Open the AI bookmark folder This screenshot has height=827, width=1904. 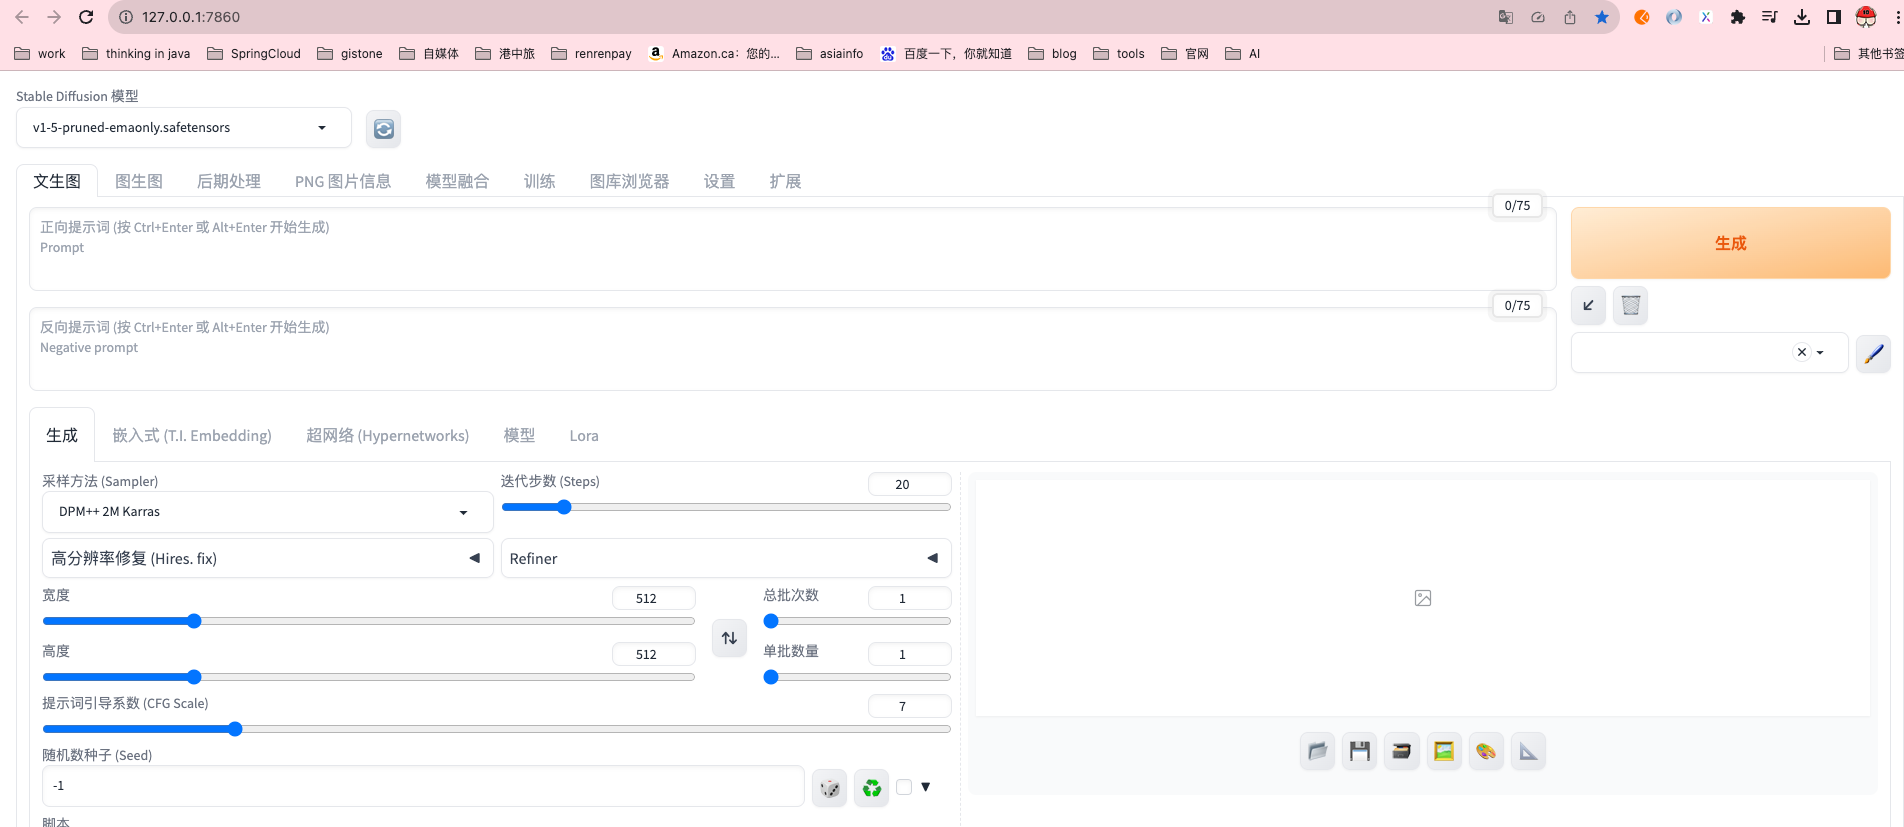click(x=1243, y=53)
